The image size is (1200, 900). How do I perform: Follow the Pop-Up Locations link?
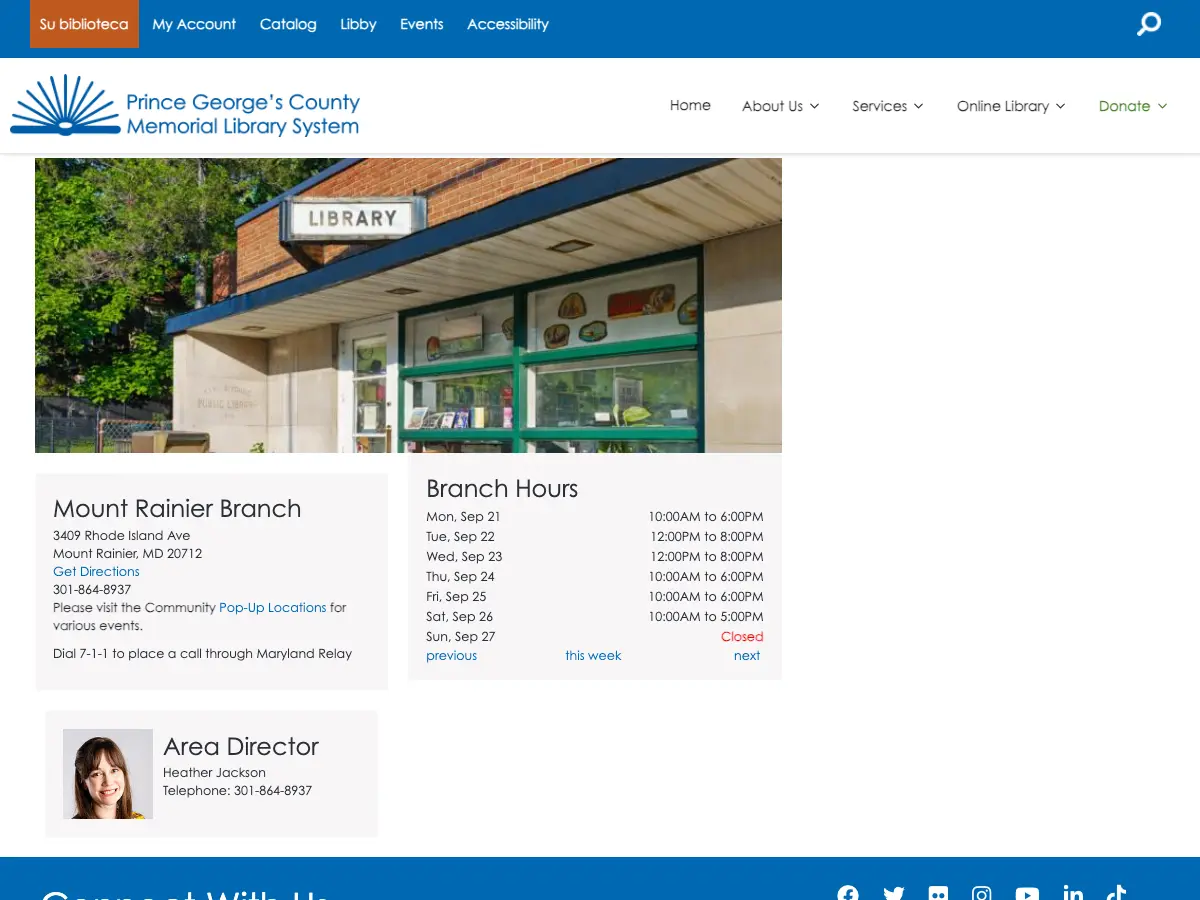click(272, 608)
